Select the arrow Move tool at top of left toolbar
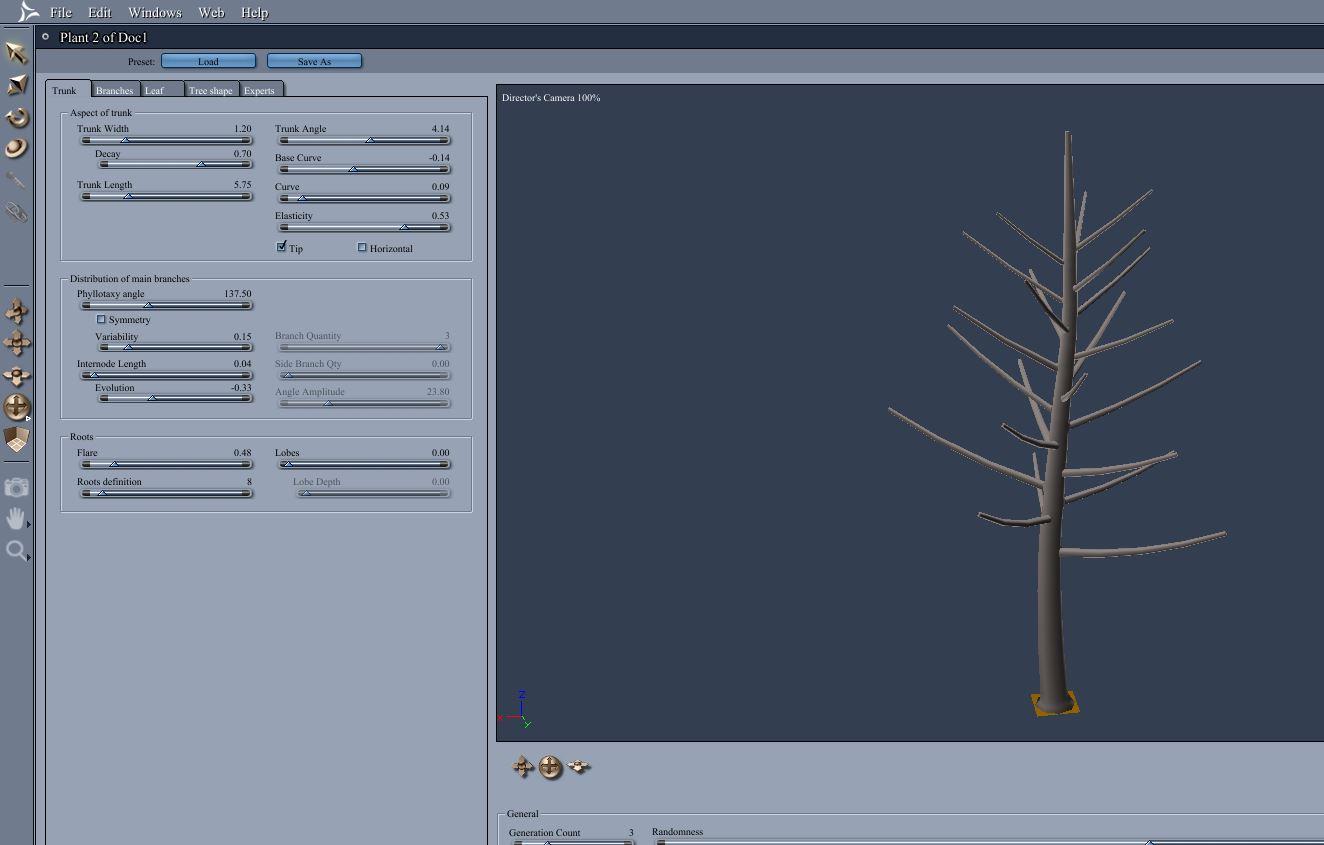Screen dimensions: 1324x845 pyautogui.click(x=16, y=52)
